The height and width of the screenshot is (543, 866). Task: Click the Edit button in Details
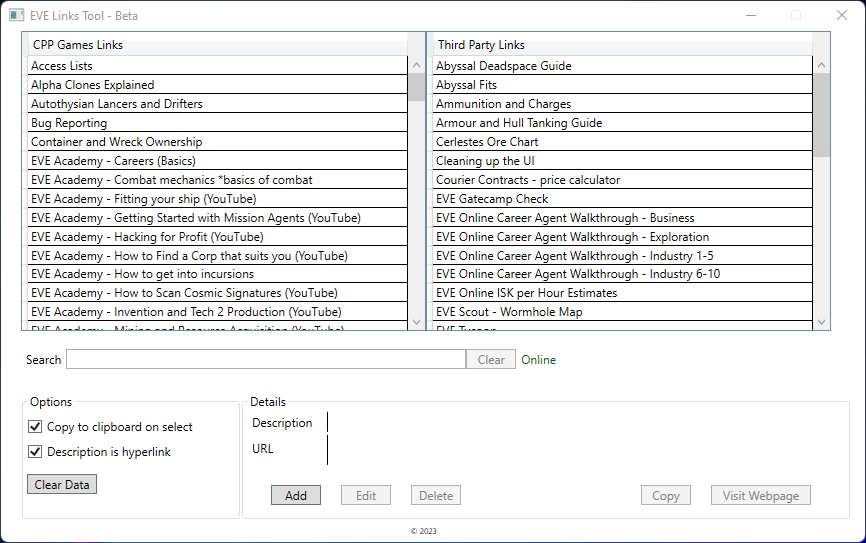click(366, 495)
